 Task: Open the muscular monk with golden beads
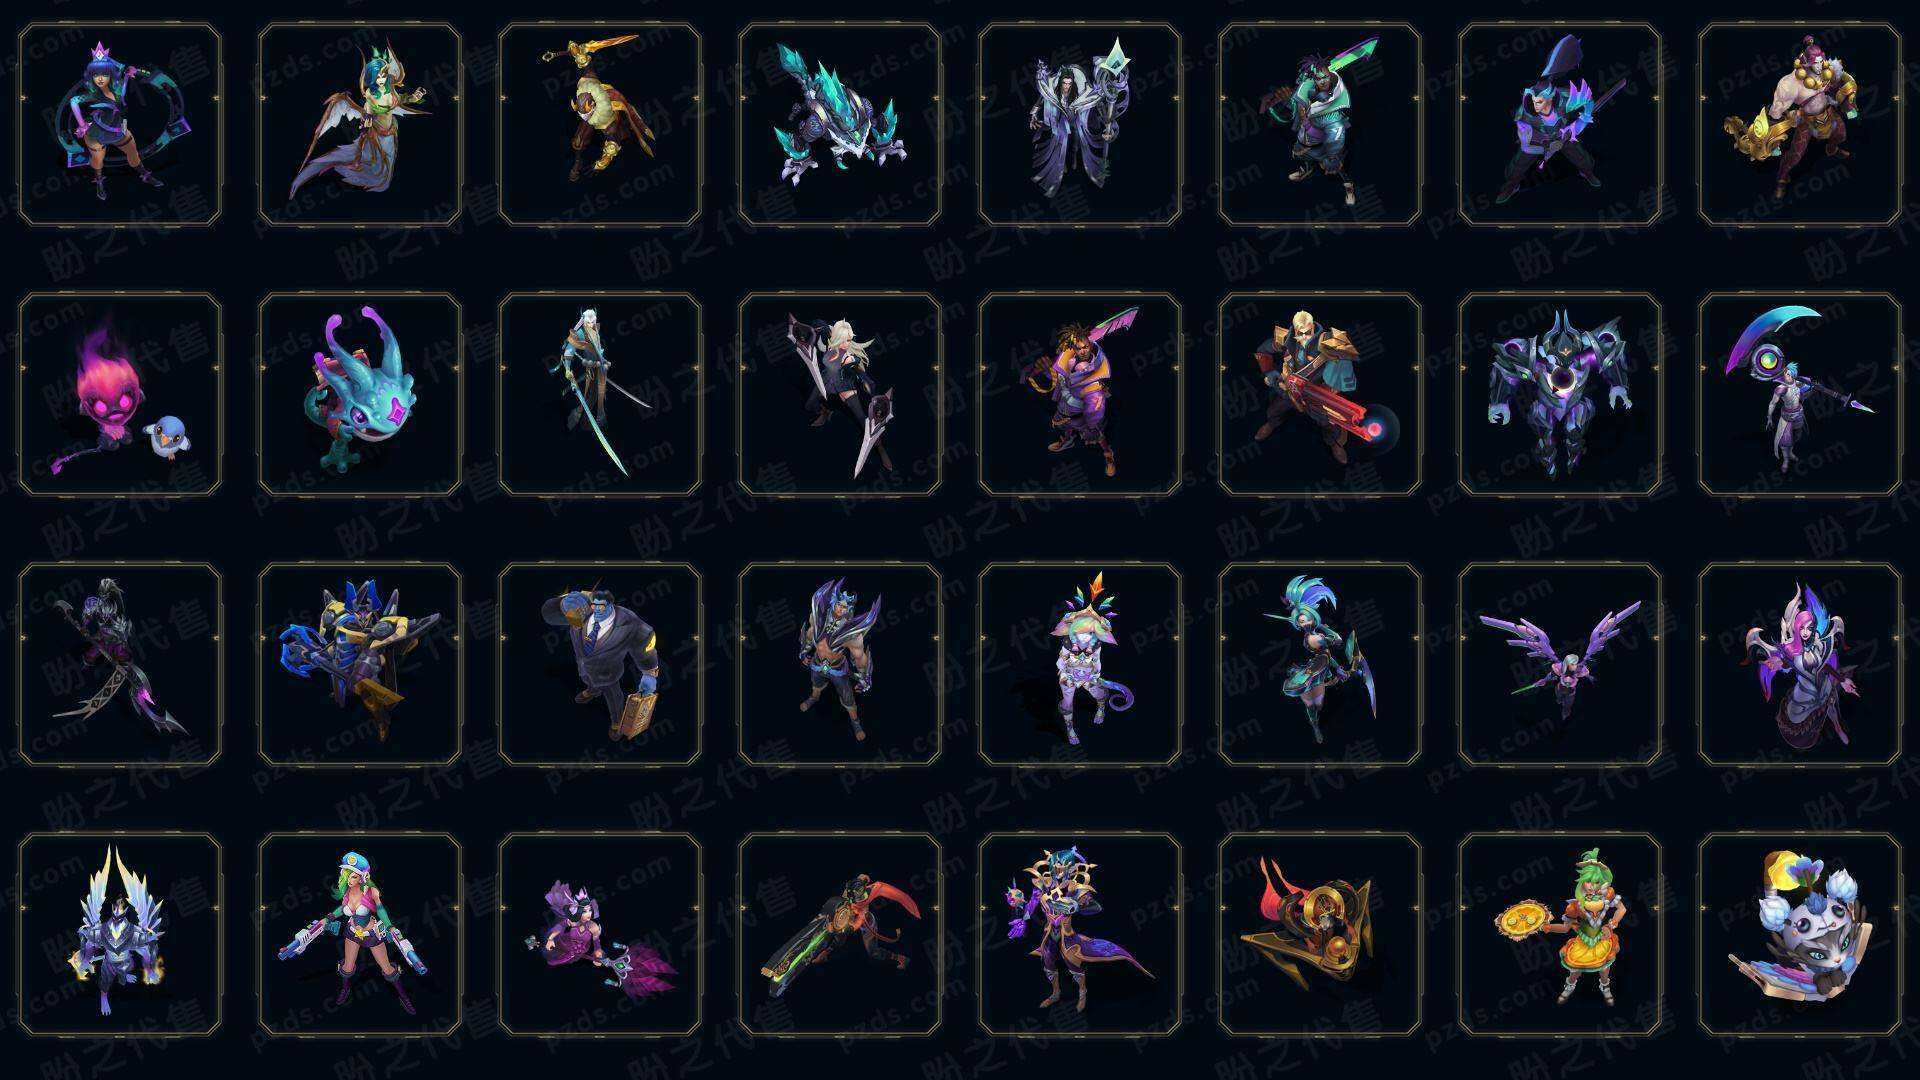click(x=1800, y=124)
